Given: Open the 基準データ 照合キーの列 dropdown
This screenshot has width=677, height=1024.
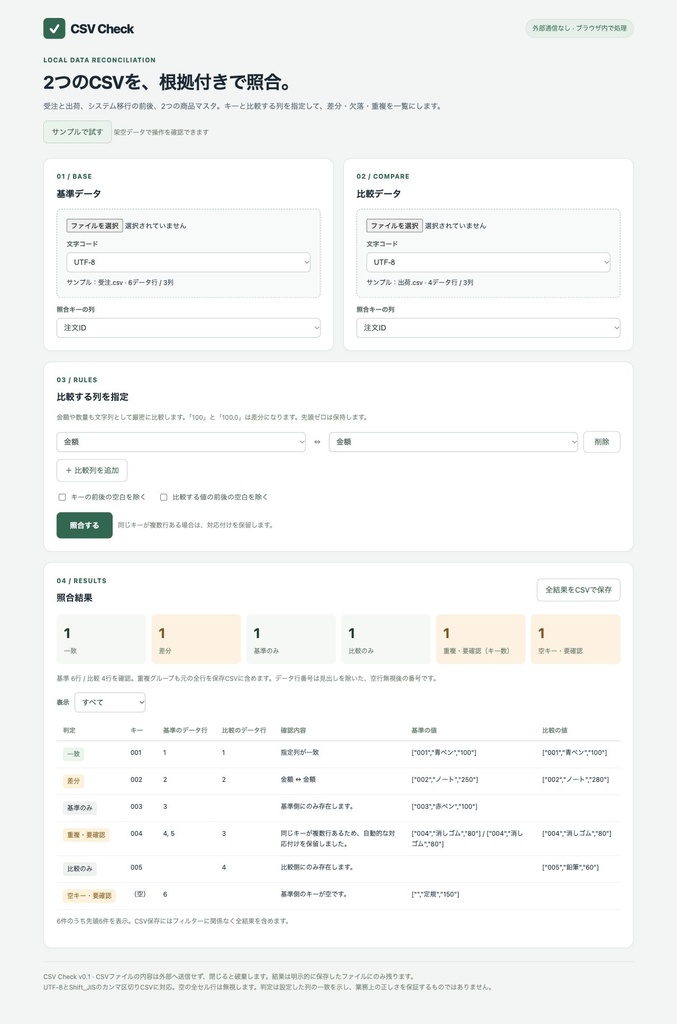Looking at the screenshot, I should coord(189,328).
